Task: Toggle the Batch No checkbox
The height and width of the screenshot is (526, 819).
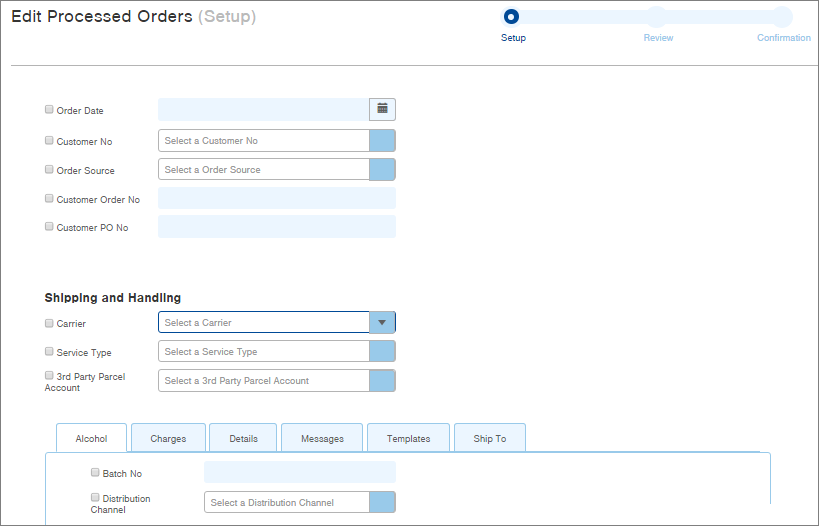Action: pyautogui.click(x=95, y=472)
